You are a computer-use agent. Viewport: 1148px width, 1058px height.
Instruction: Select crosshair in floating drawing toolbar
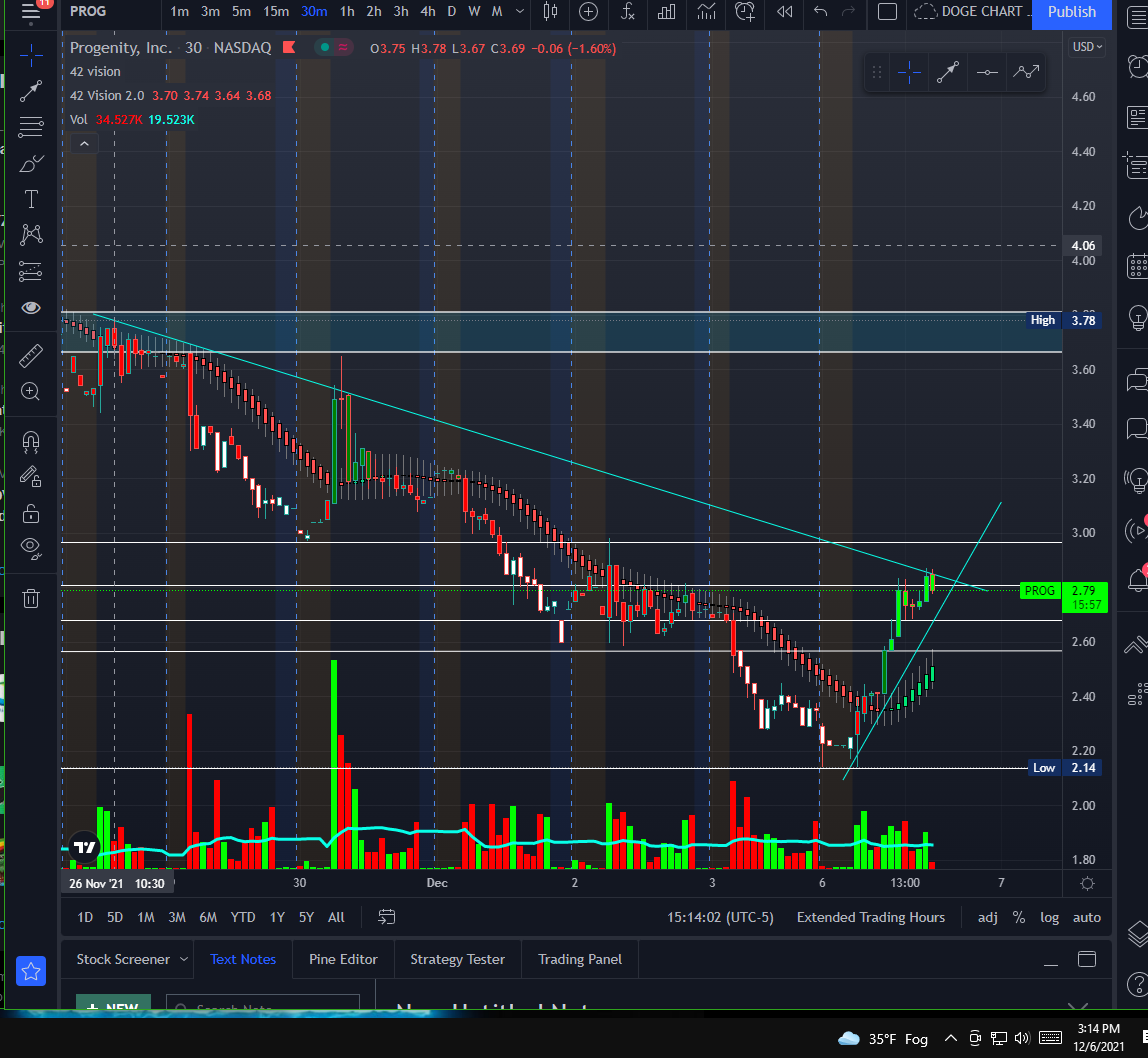coord(909,72)
